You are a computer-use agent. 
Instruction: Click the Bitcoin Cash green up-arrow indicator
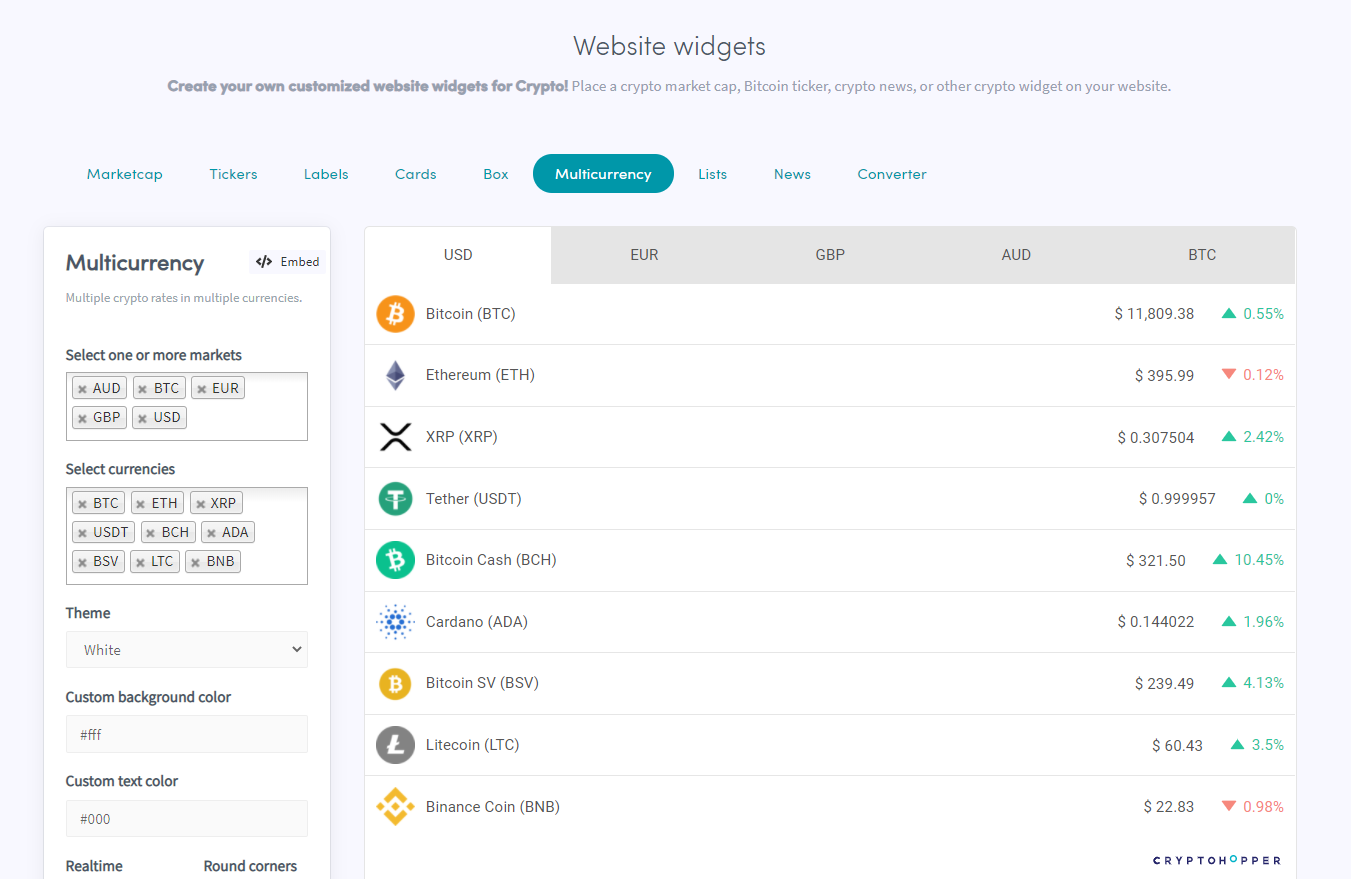click(1220, 559)
